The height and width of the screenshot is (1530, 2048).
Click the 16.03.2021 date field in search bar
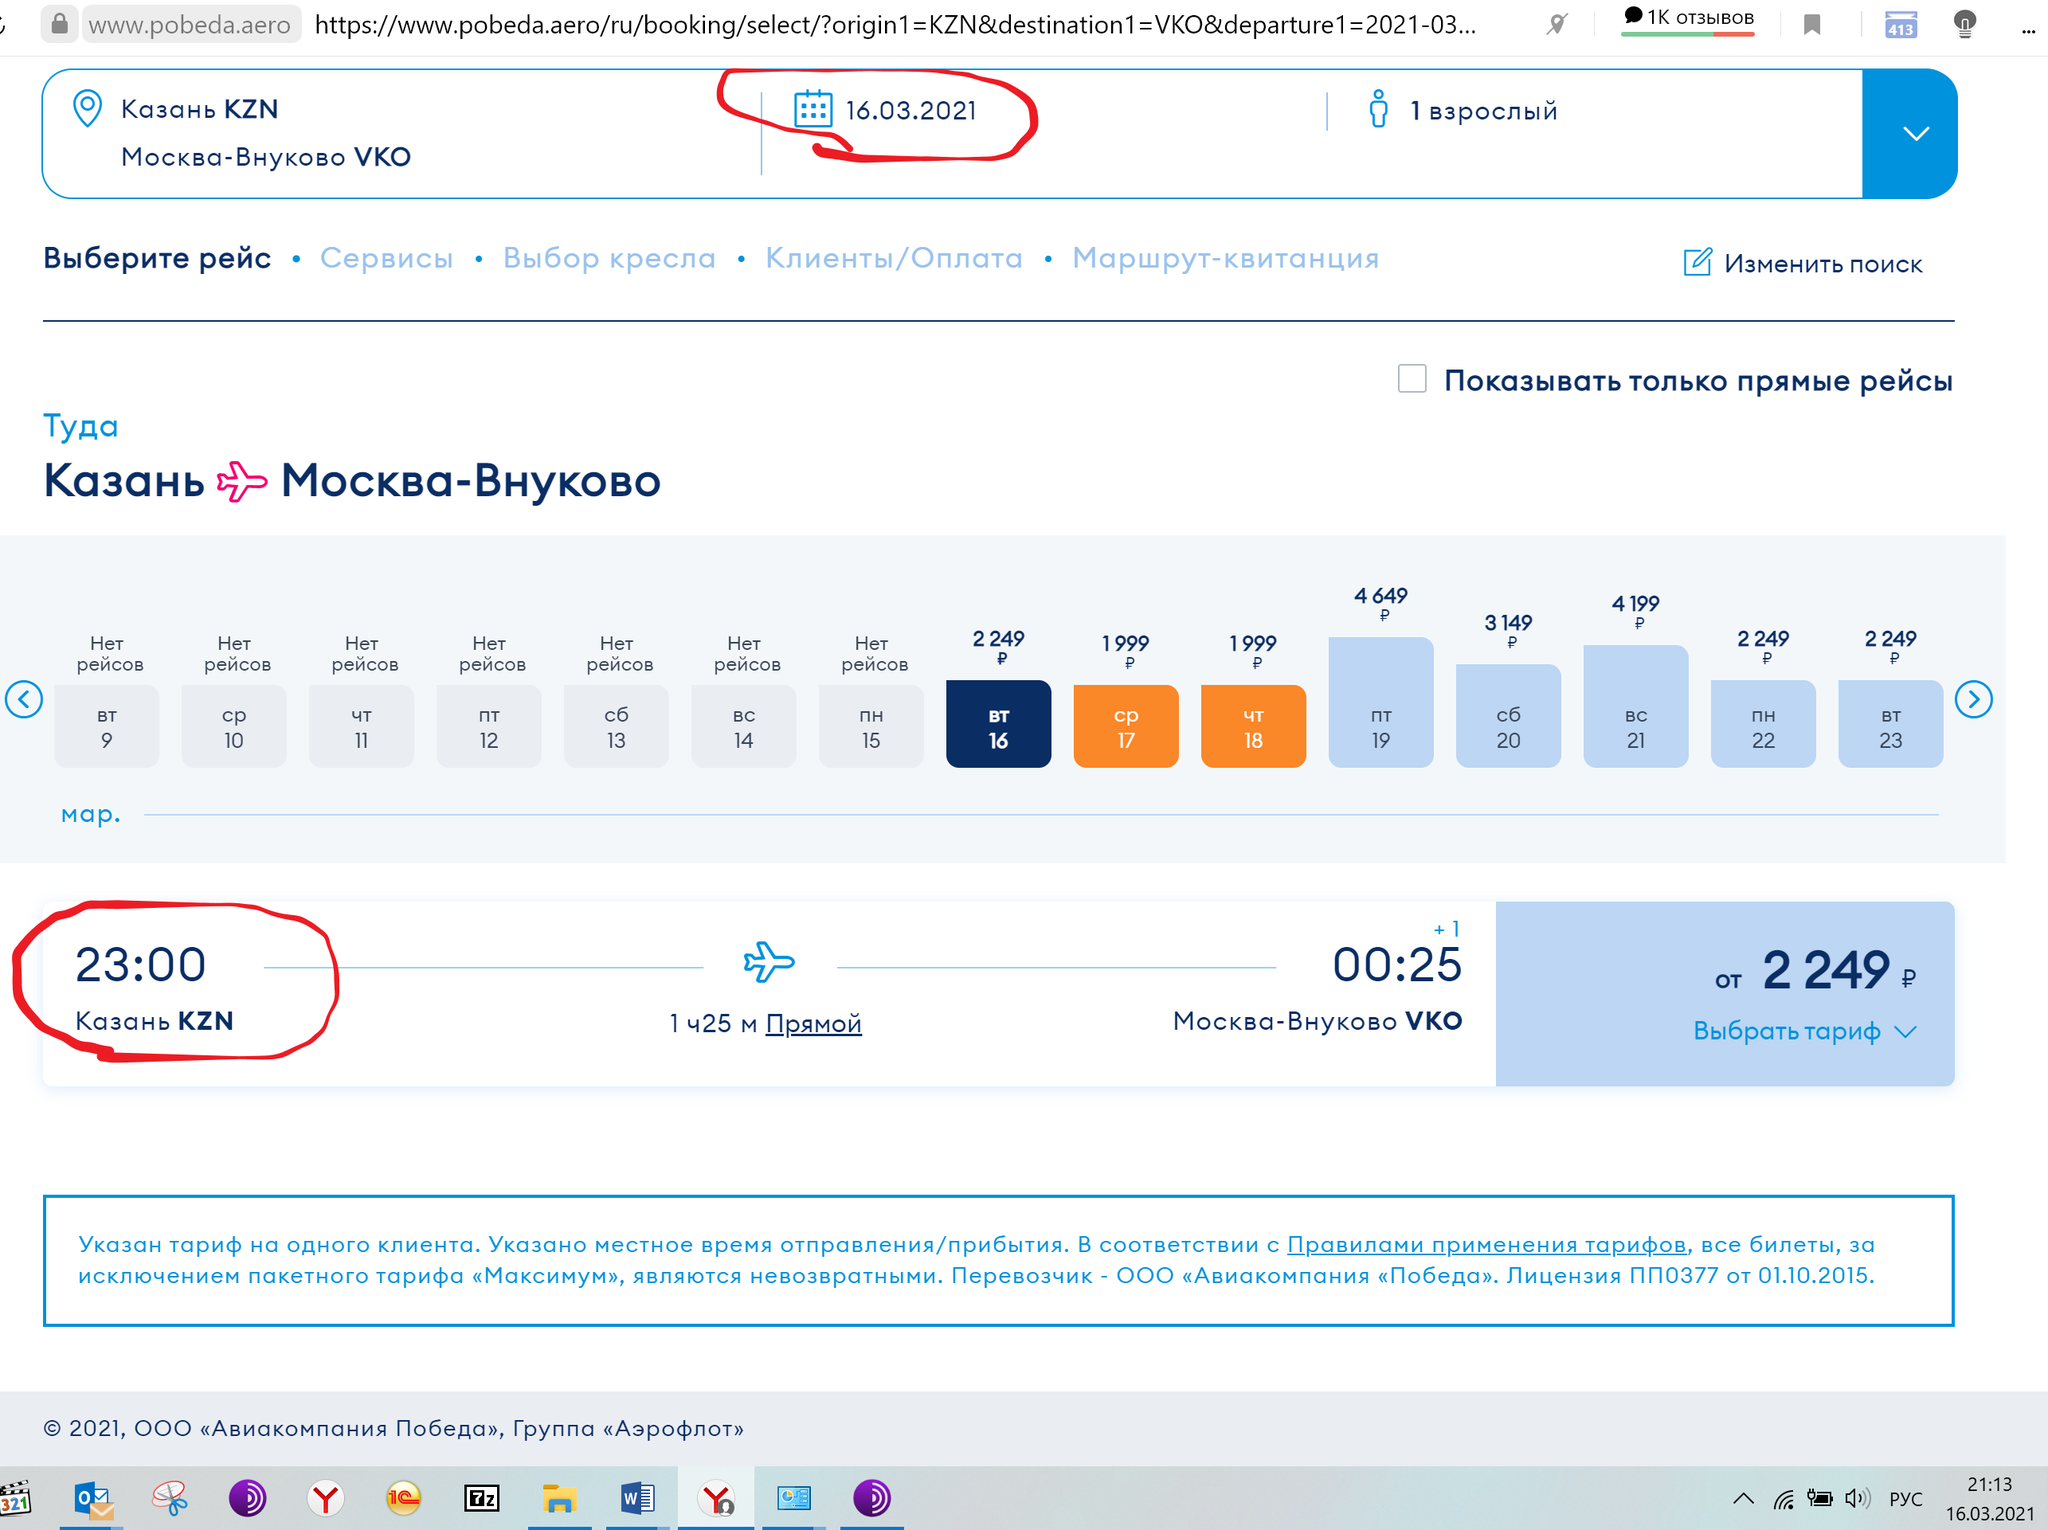pyautogui.click(x=911, y=110)
